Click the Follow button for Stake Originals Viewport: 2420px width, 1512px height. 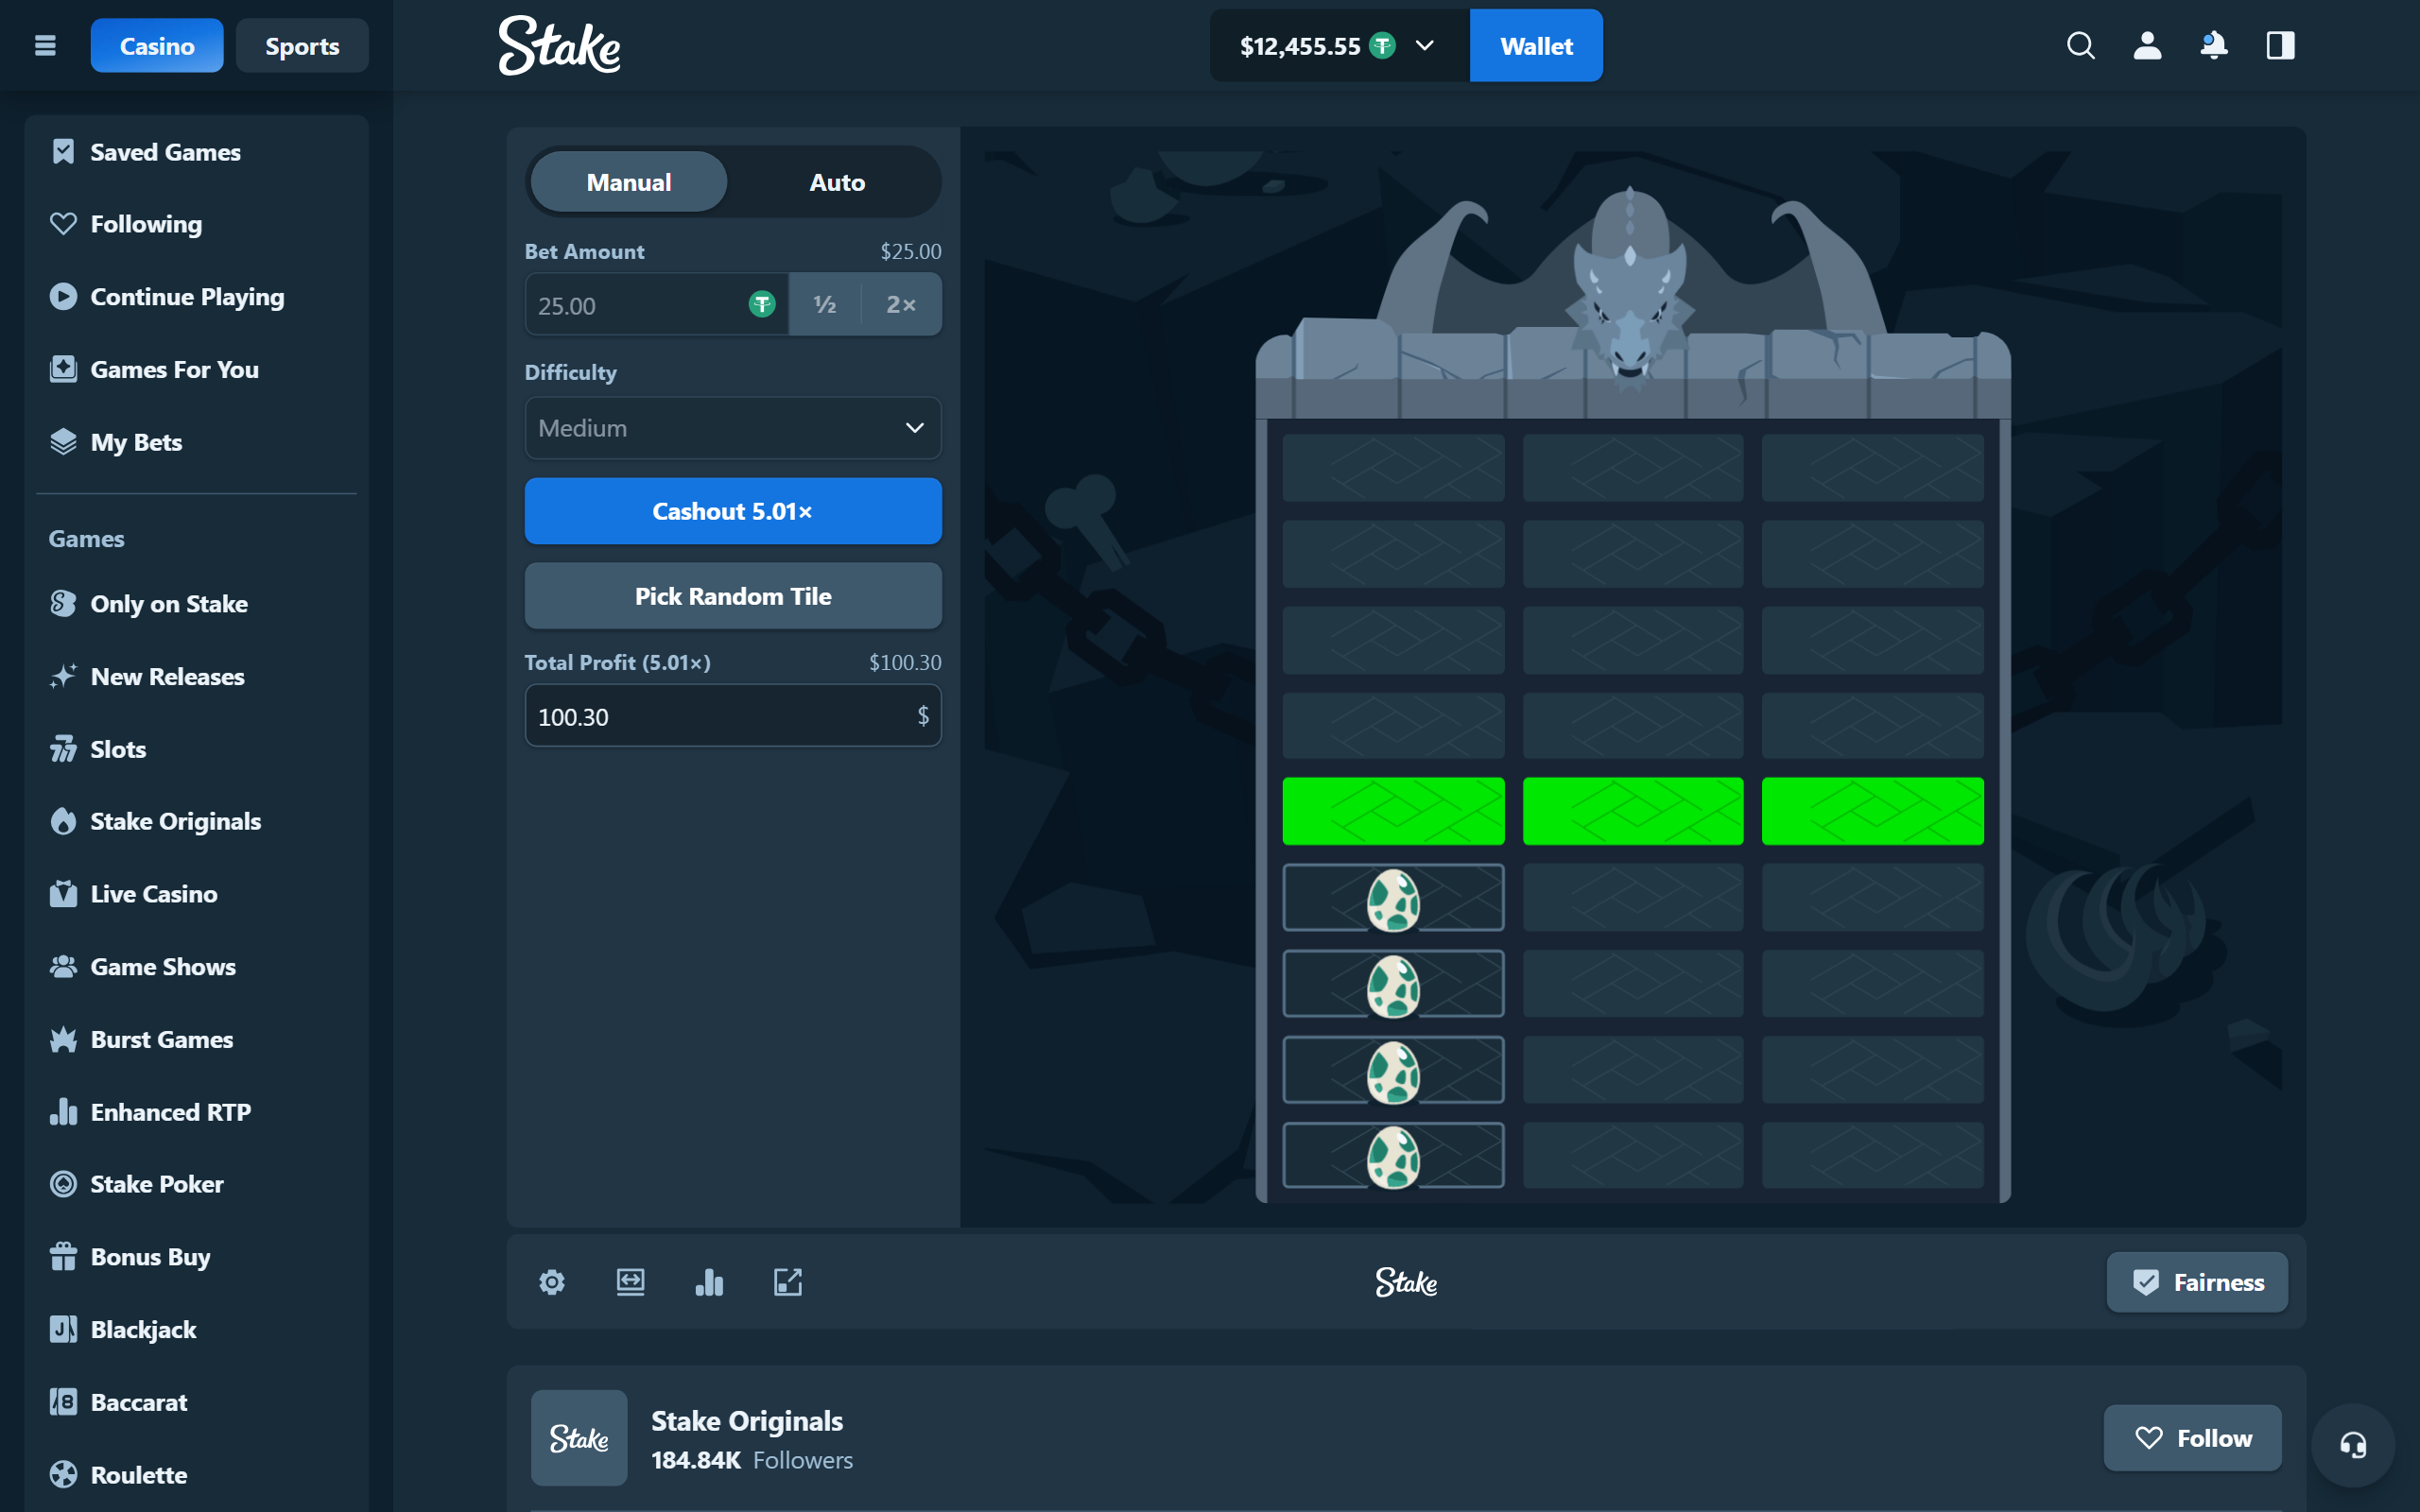[2193, 1438]
